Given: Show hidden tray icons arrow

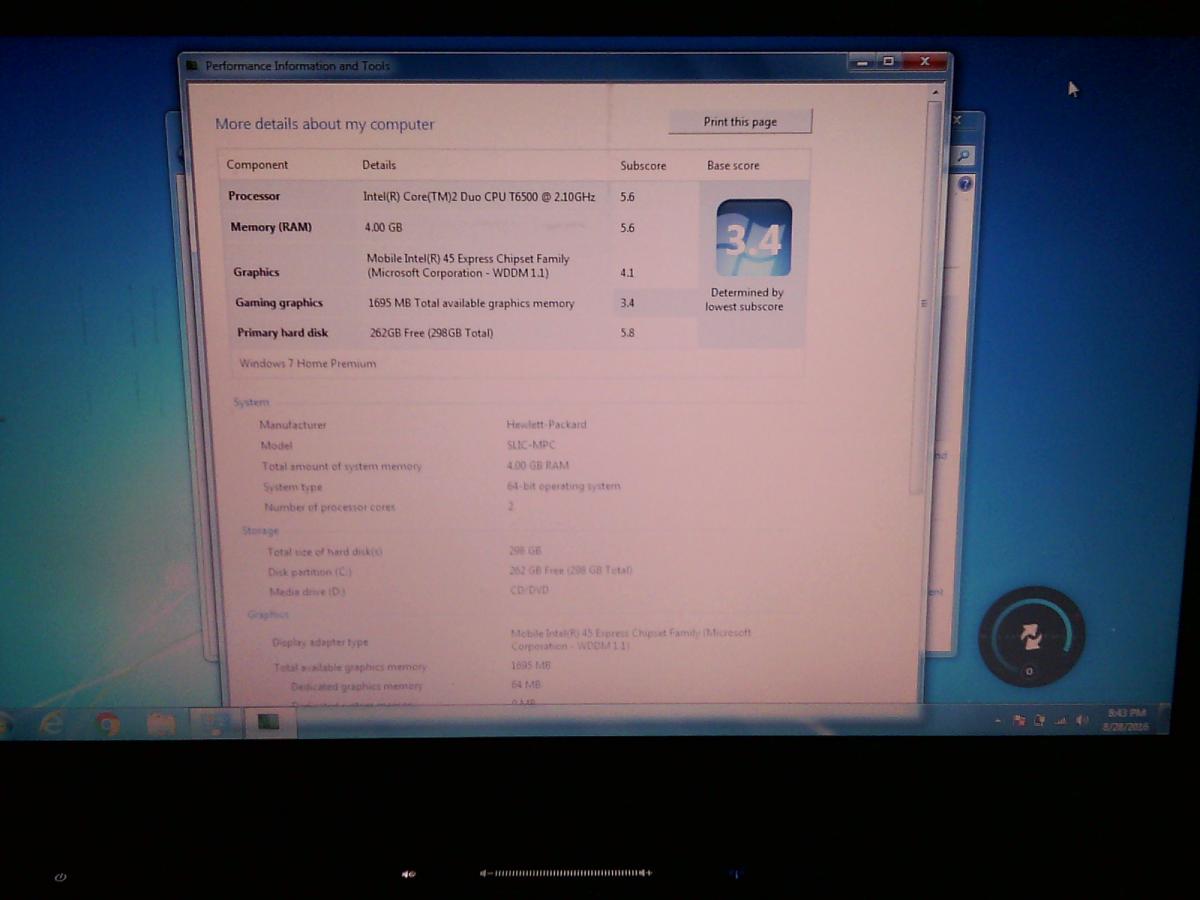Looking at the screenshot, I should (x=998, y=721).
